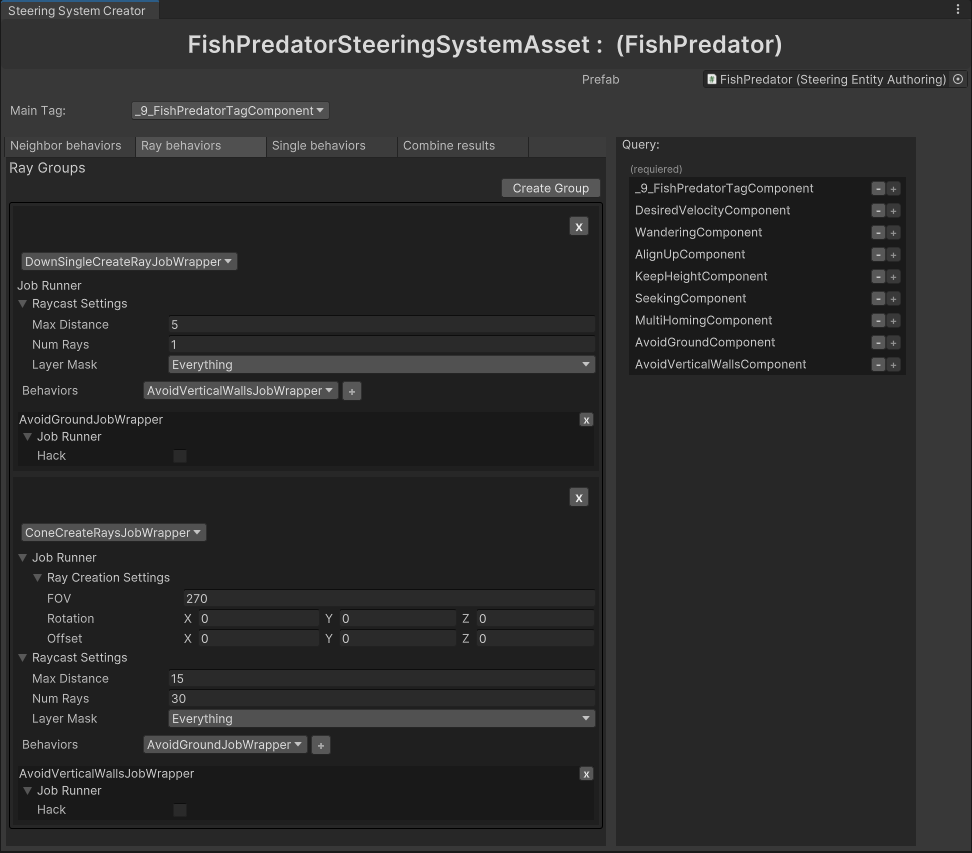
Task: Delete the AvoidGroundJobWrapper behavior
Action: coord(586,420)
